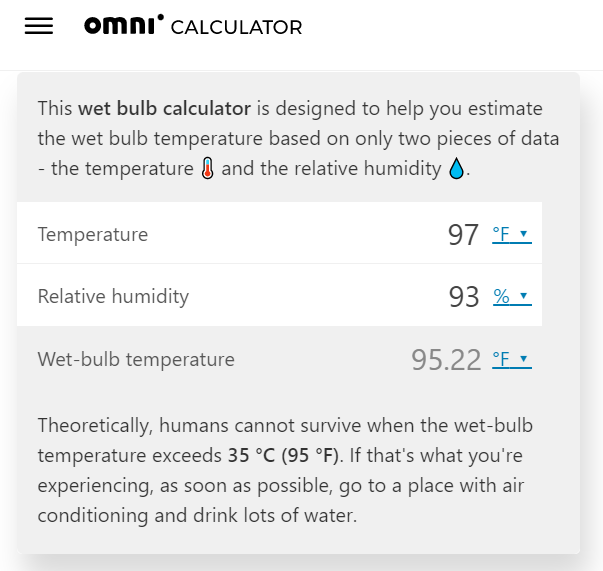Click the Temperature row label

point(93,235)
